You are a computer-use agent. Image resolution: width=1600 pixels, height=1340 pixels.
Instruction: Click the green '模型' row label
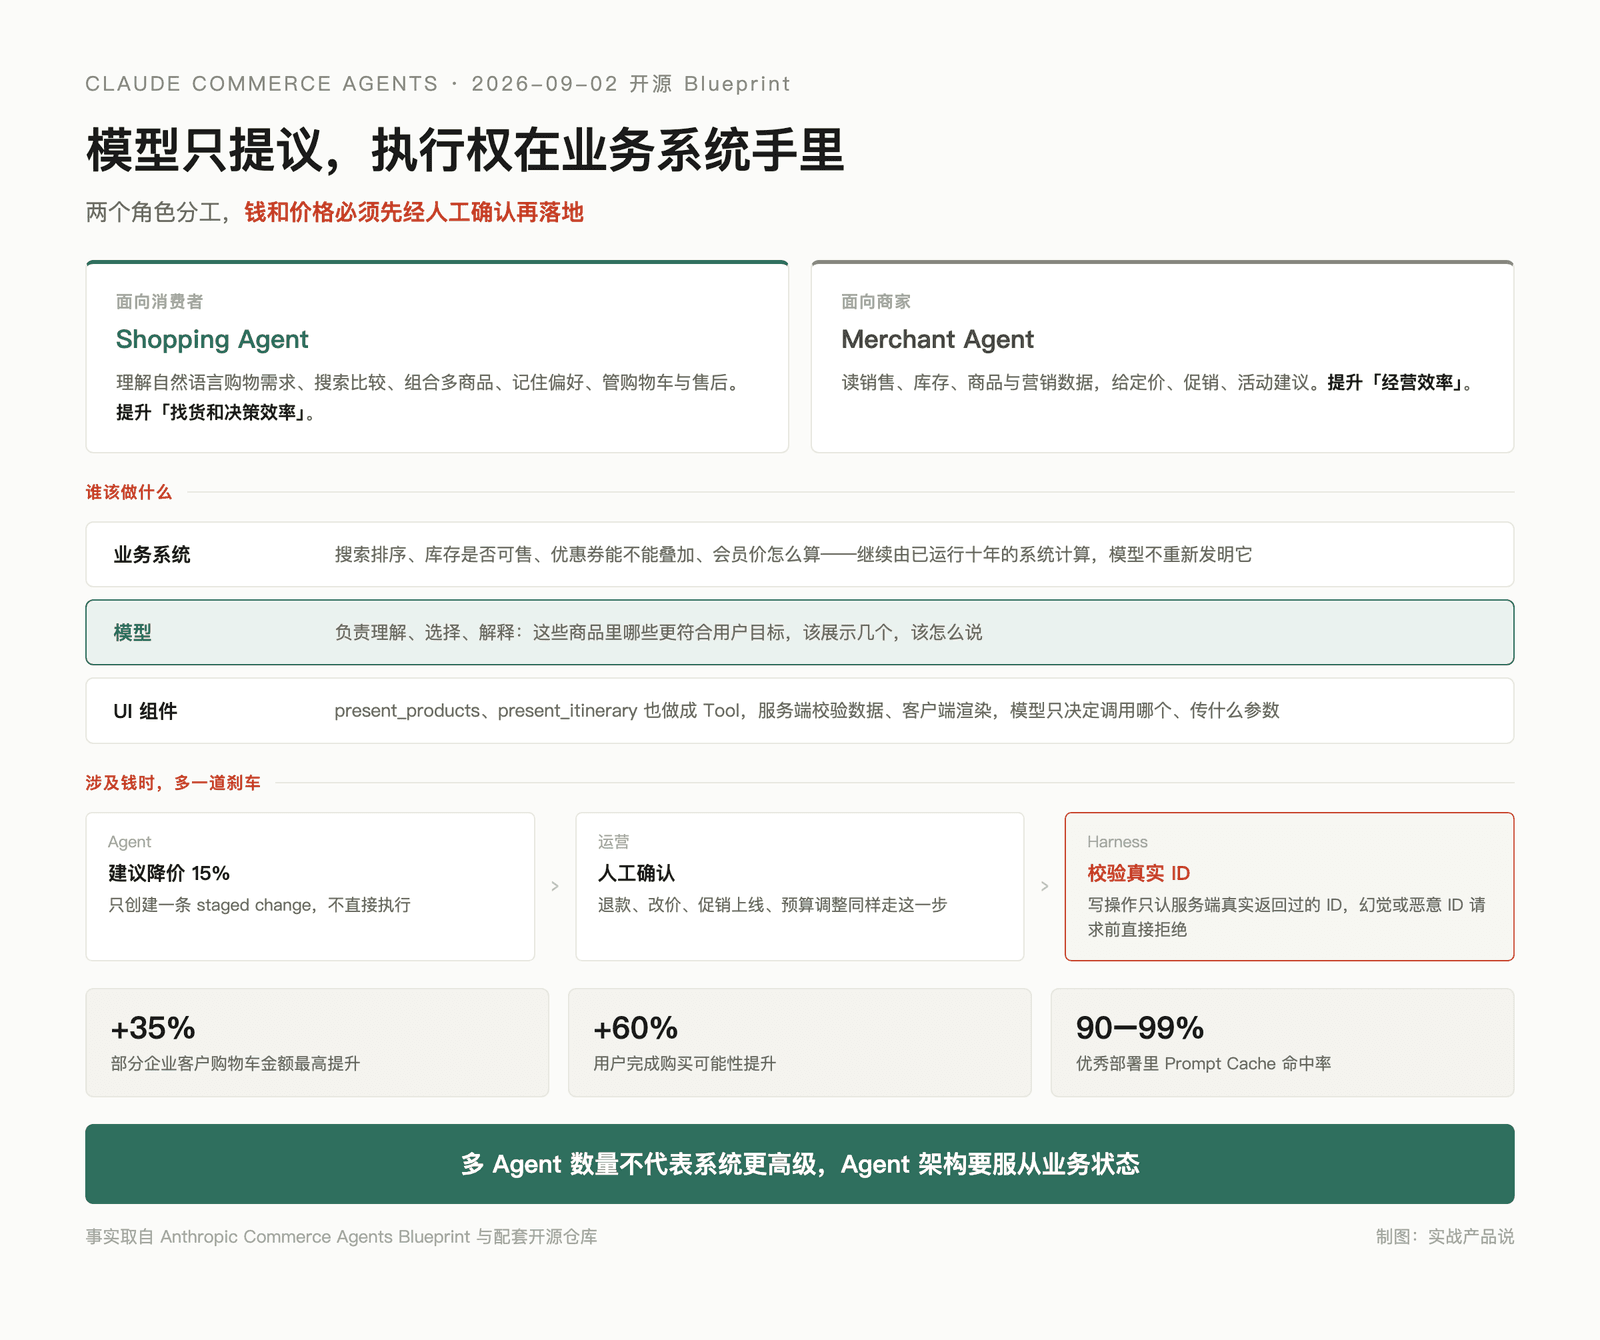(x=132, y=633)
